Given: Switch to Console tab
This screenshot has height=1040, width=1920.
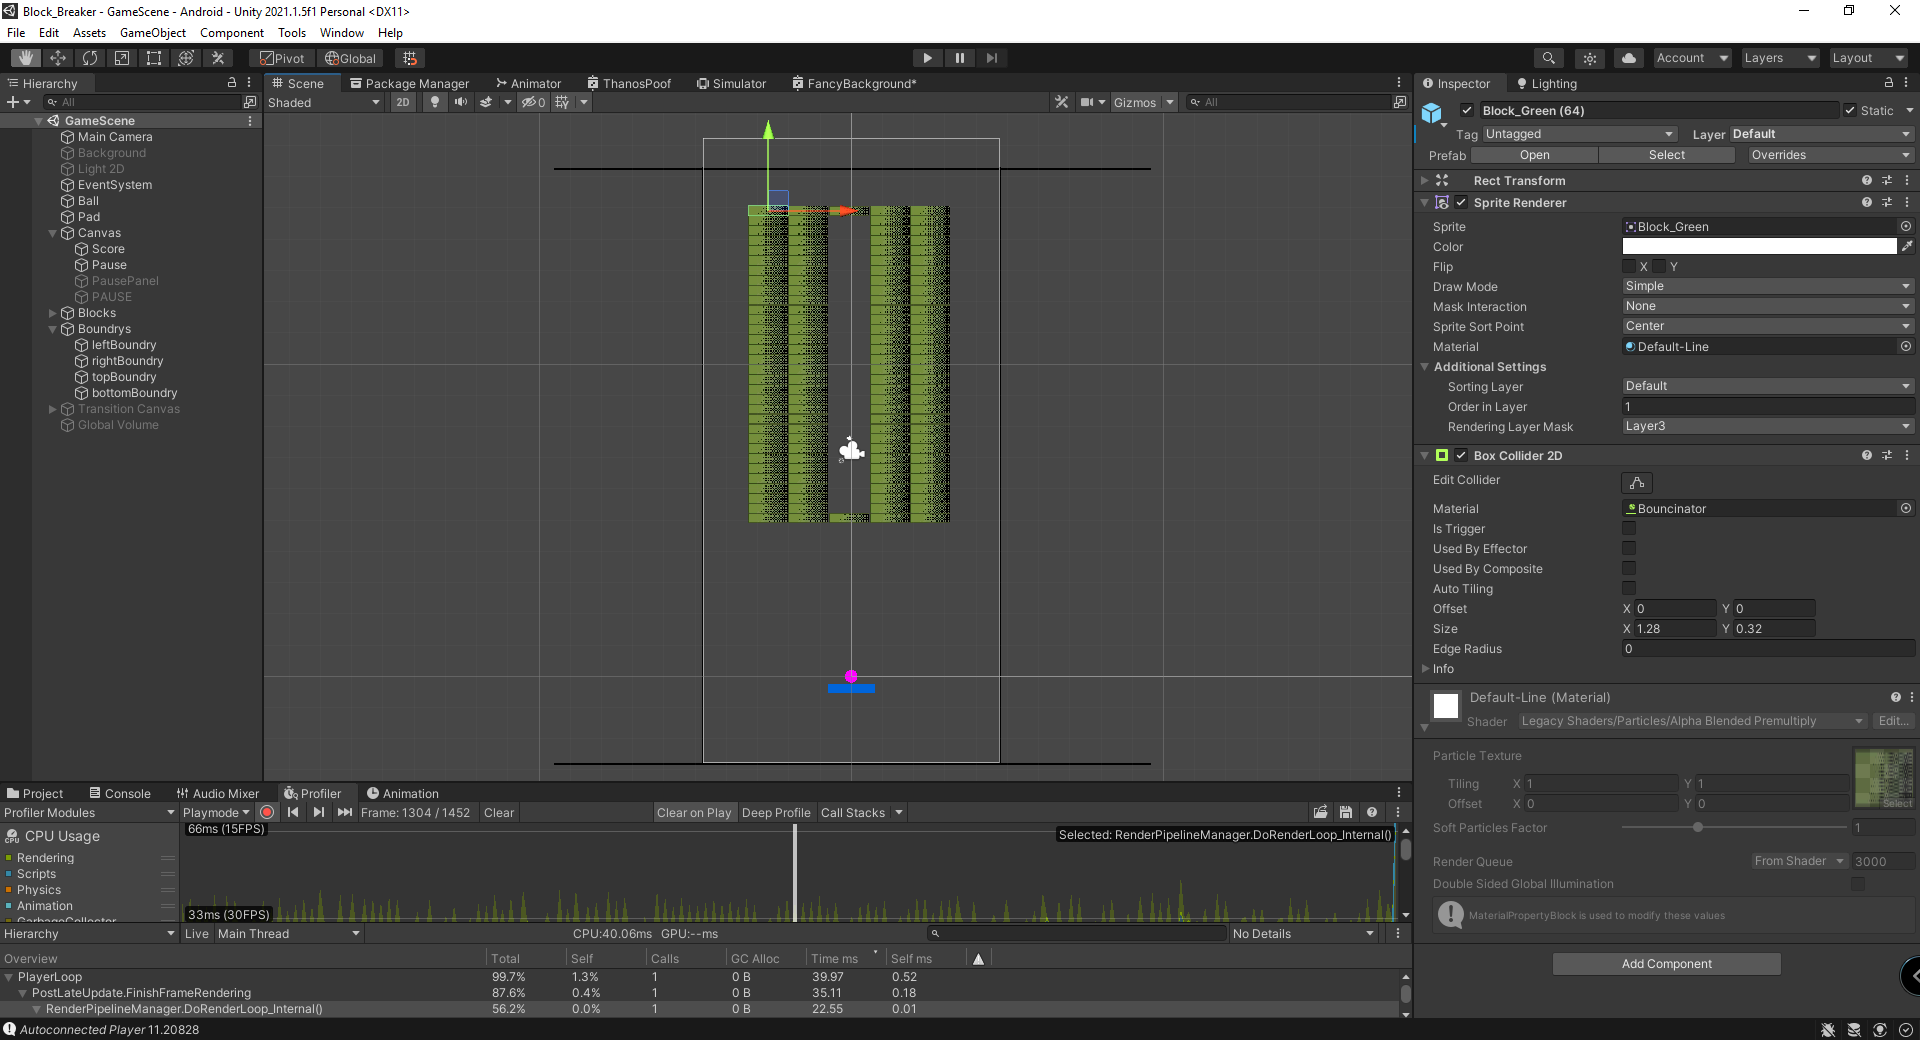Looking at the screenshot, I should 119,793.
